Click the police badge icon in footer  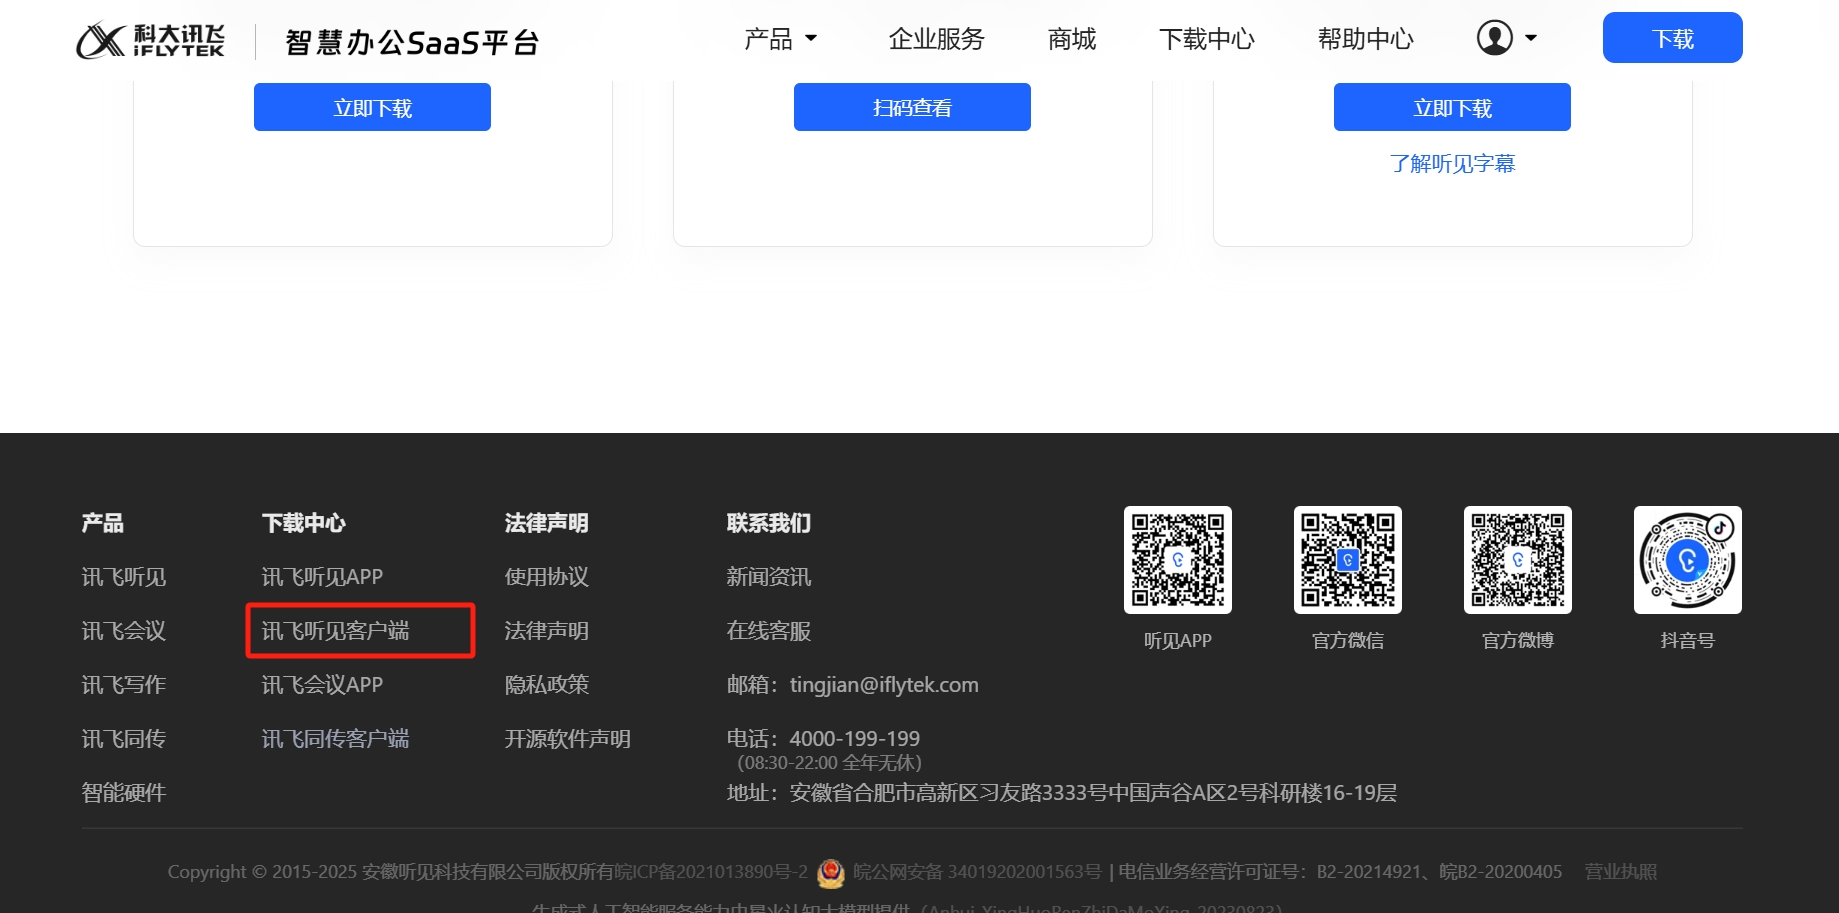(830, 873)
